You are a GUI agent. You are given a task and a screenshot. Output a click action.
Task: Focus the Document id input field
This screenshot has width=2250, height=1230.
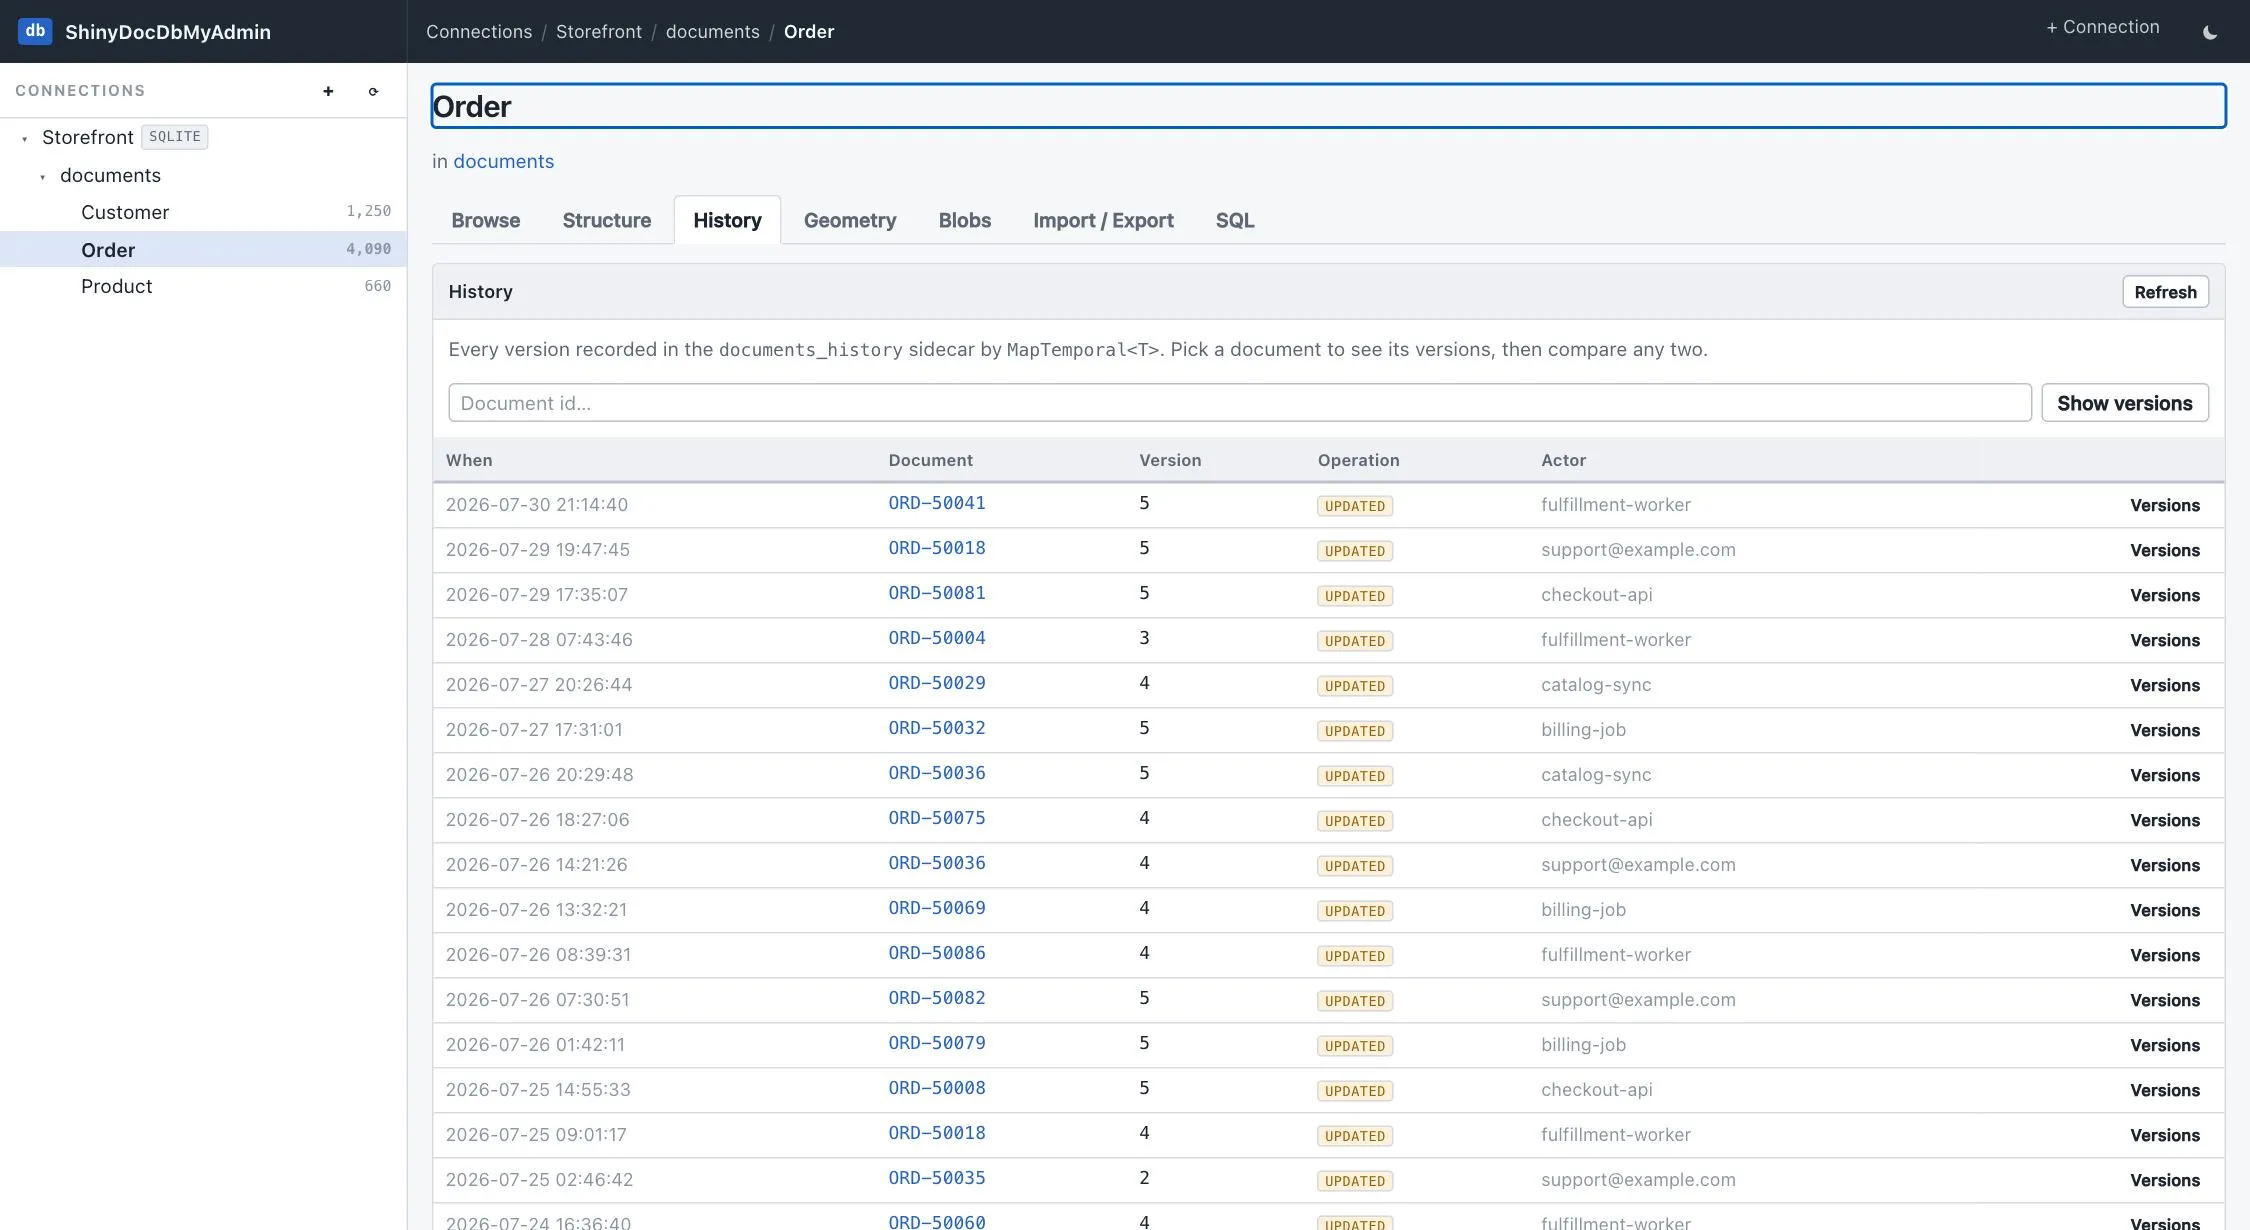[x=1239, y=403]
